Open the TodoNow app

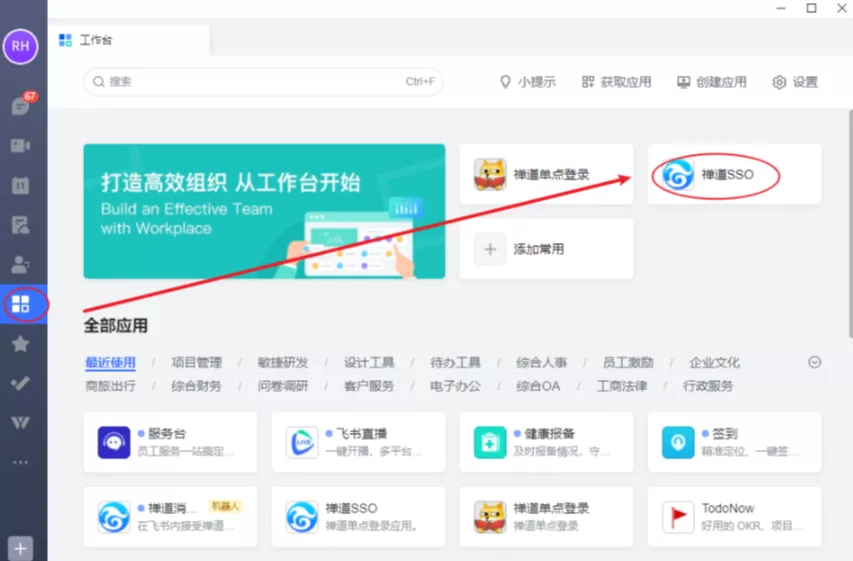click(x=734, y=517)
